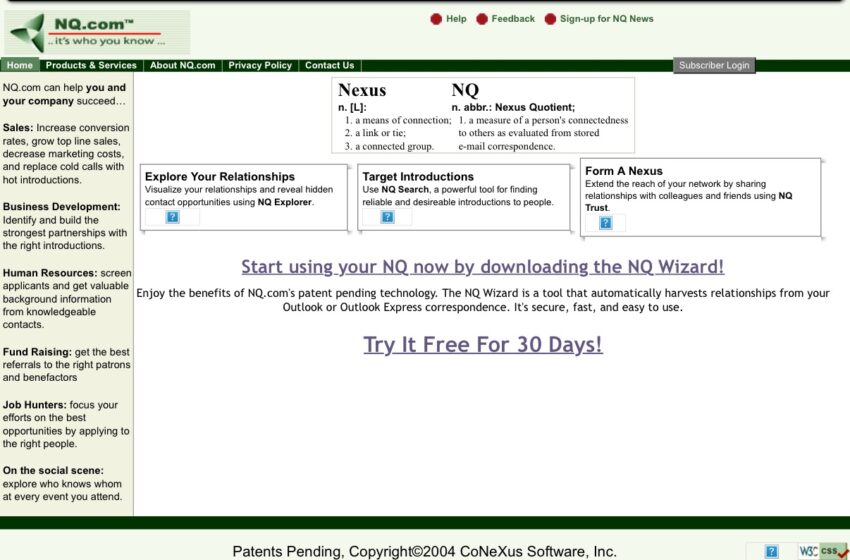
Task: Click the W3C CSS validation badge
Action: [x=823, y=551]
